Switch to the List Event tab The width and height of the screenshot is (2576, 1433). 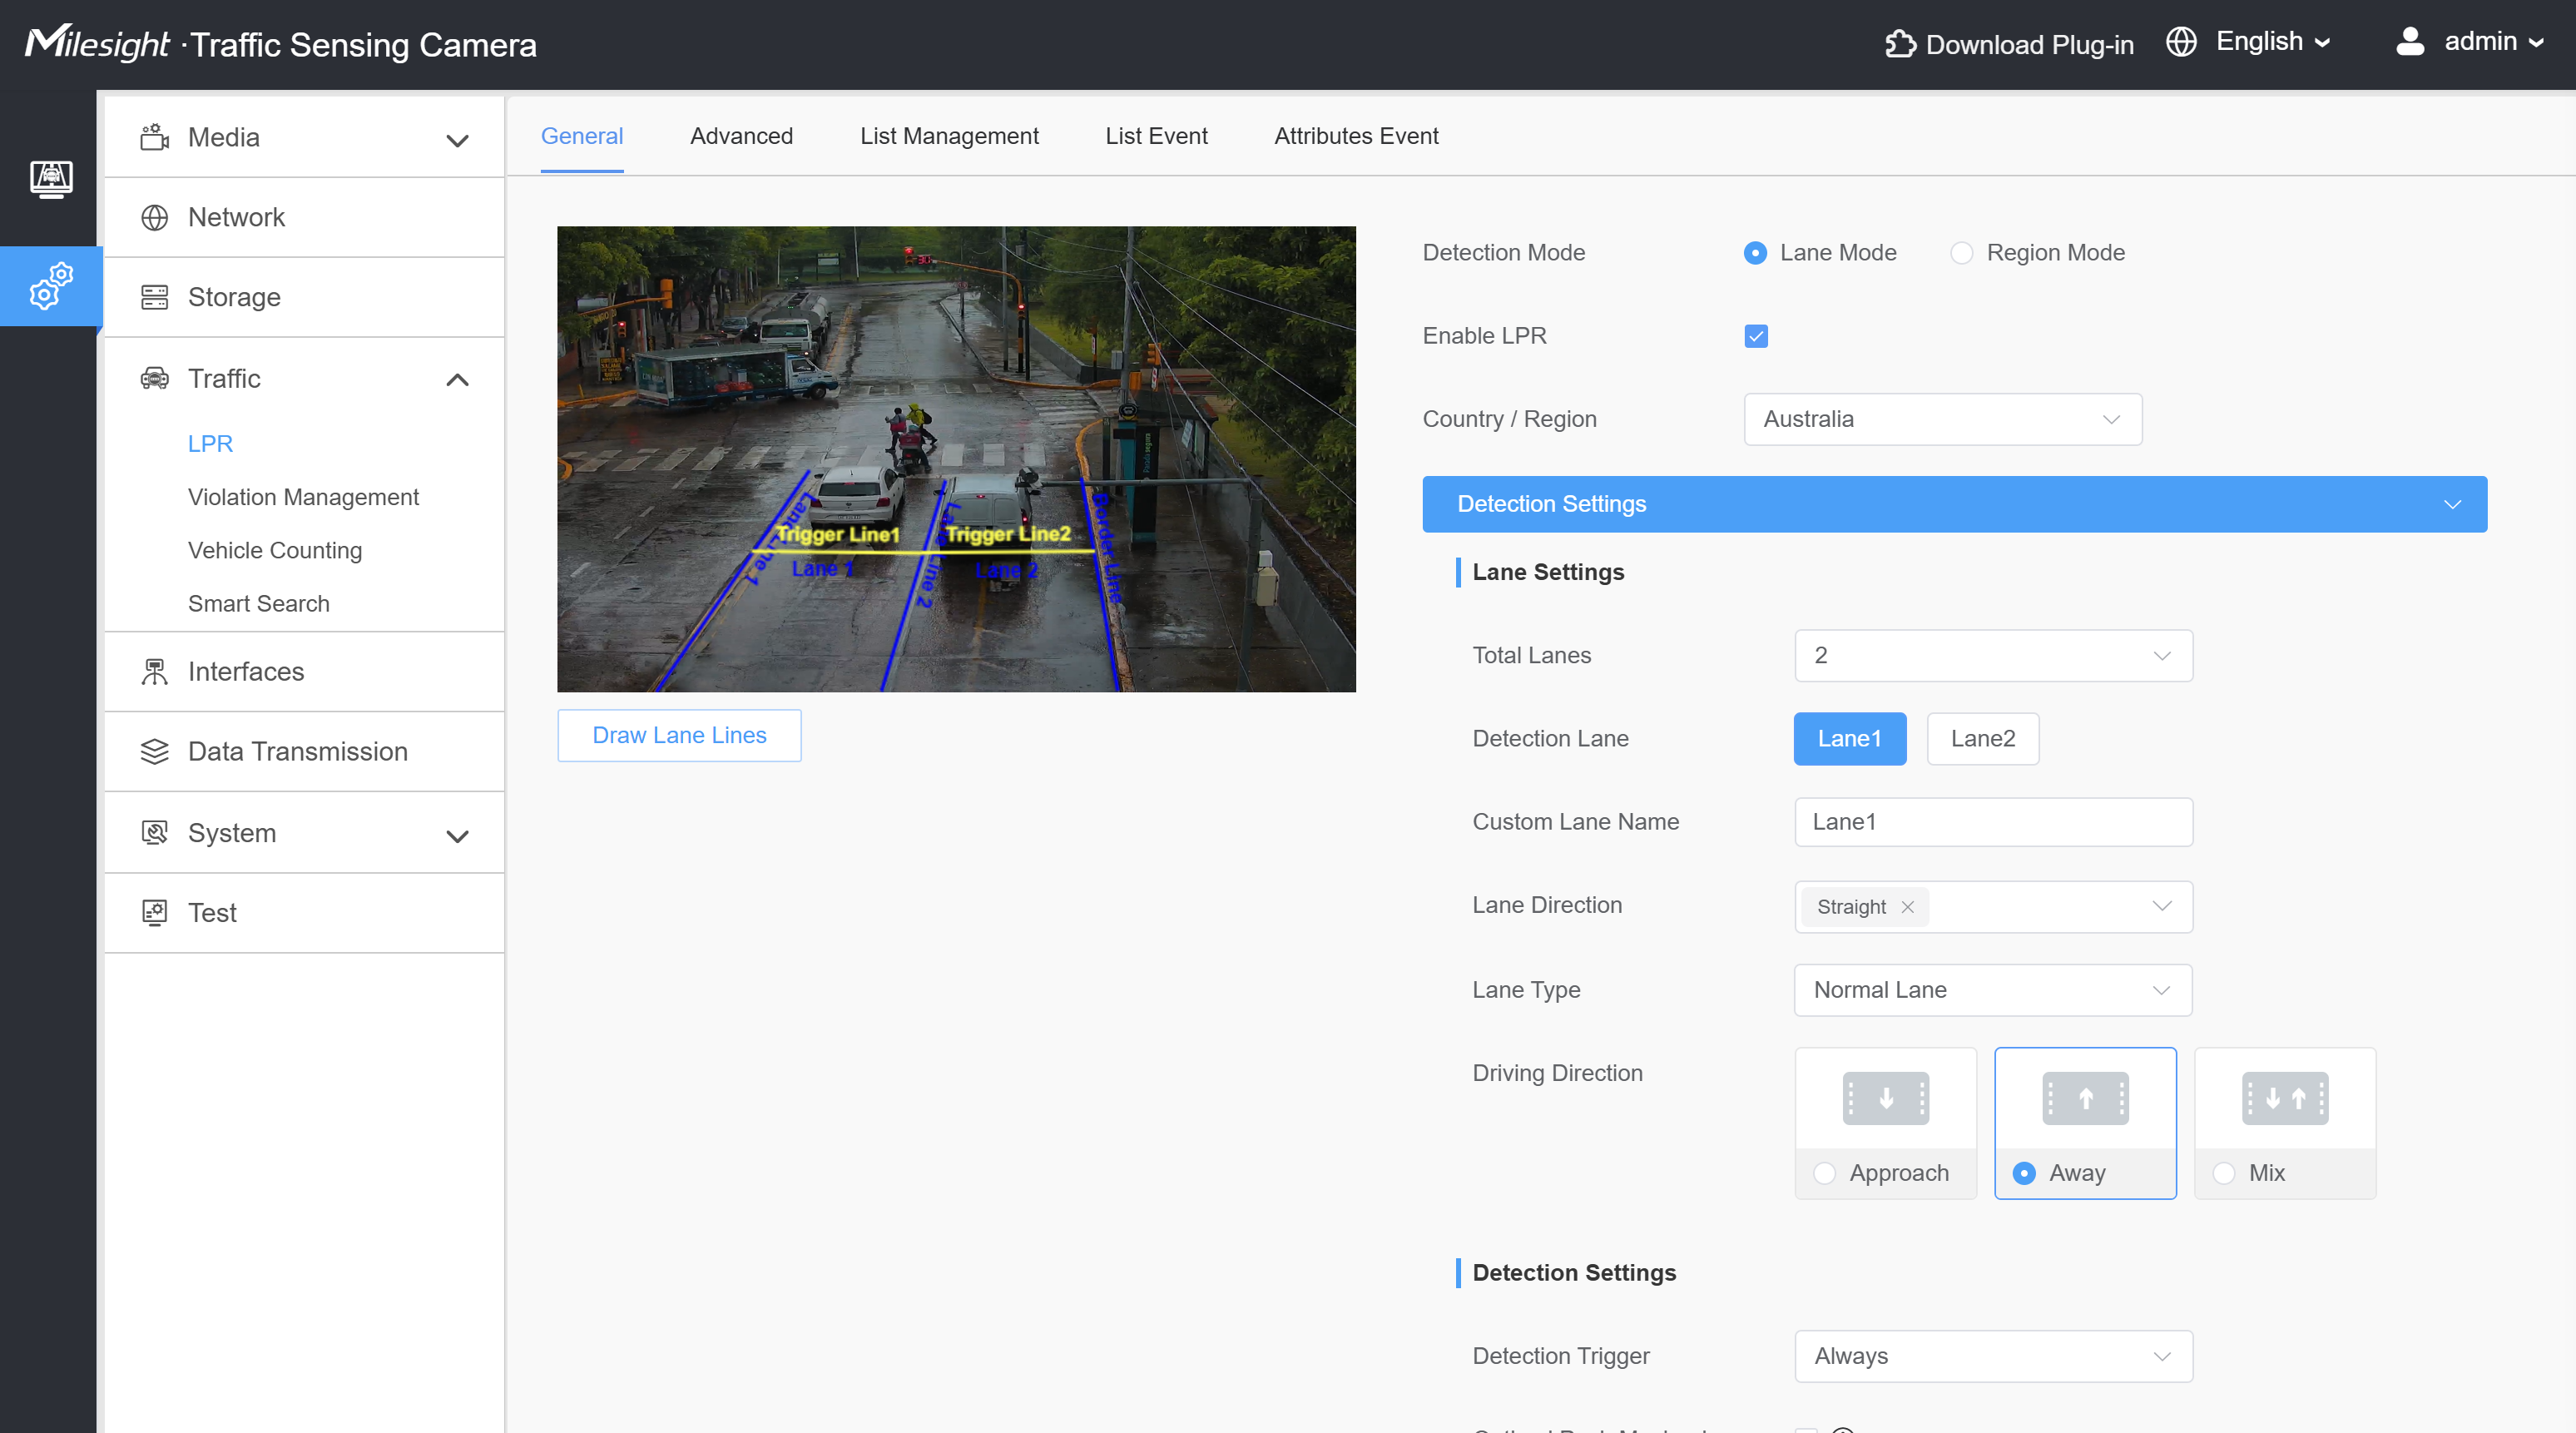1156,136
